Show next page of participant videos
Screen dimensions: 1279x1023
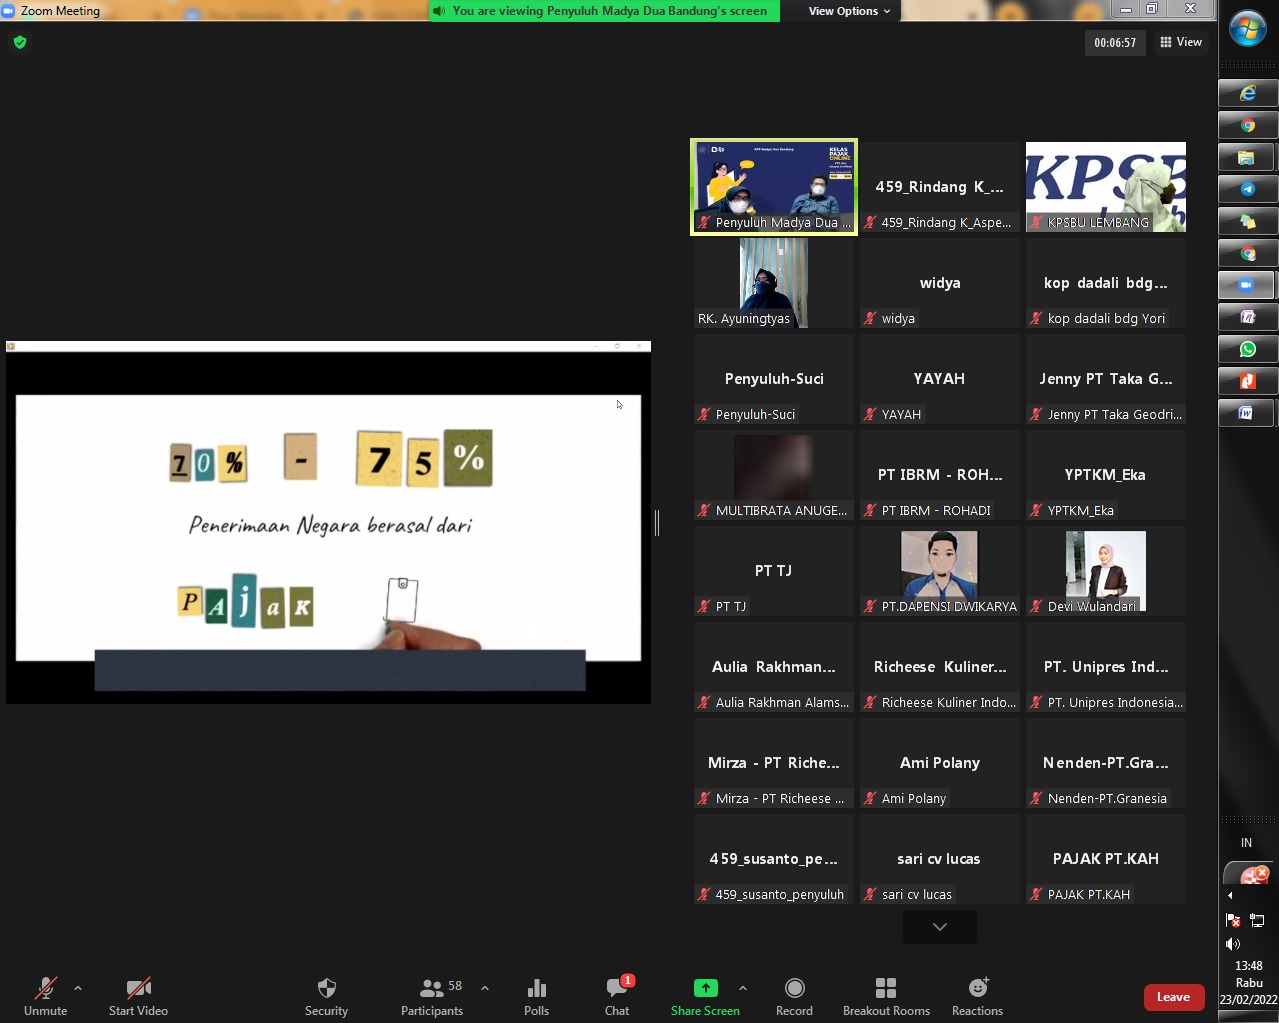click(x=939, y=927)
